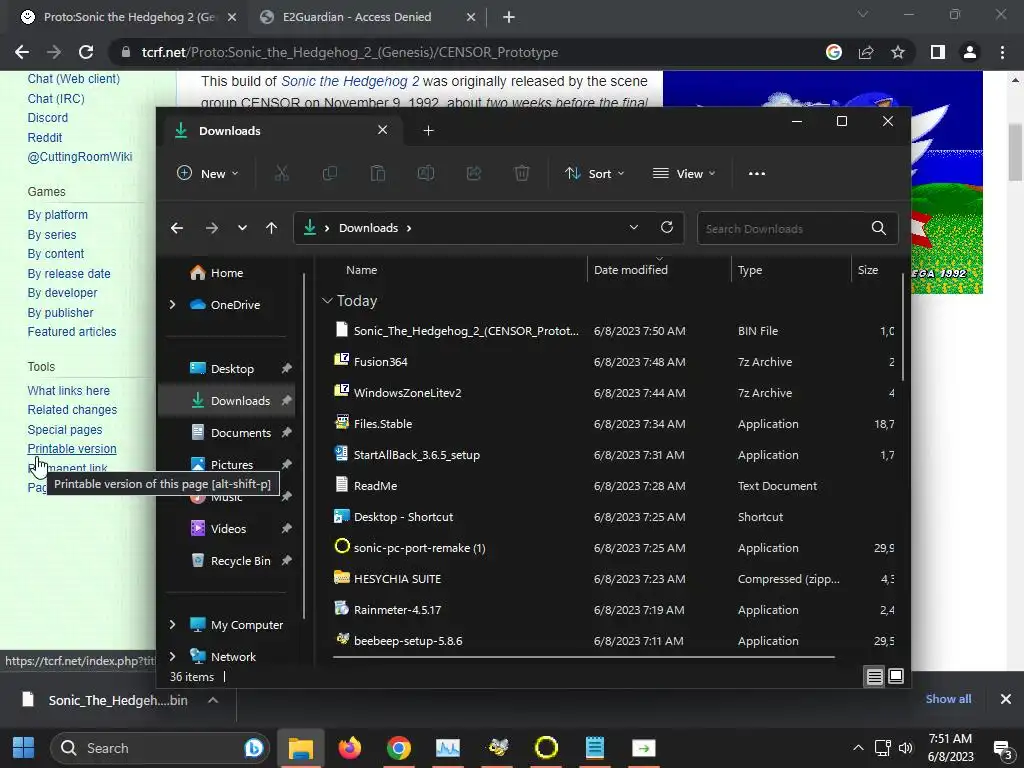This screenshot has height=768, width=1024.
Task: Click the Chrome share page icon
Action: pos(866,52)
